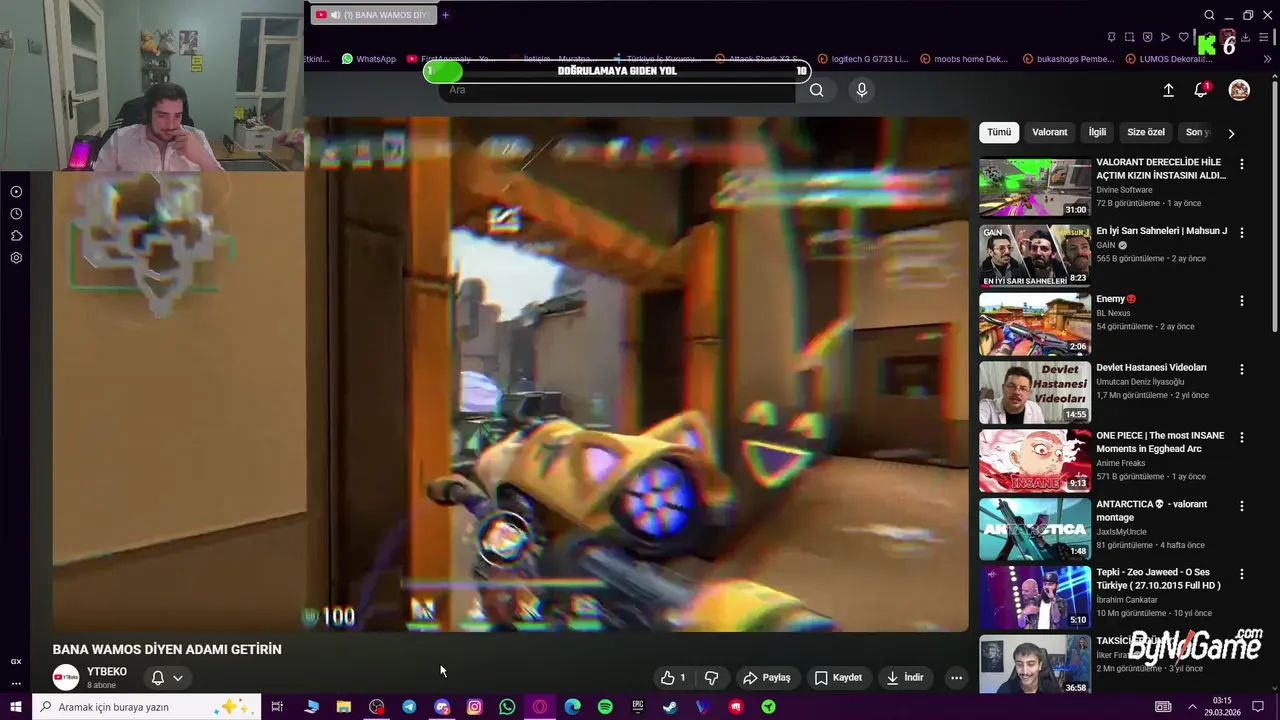Open a new tab with the plus button

pos(445,15)
